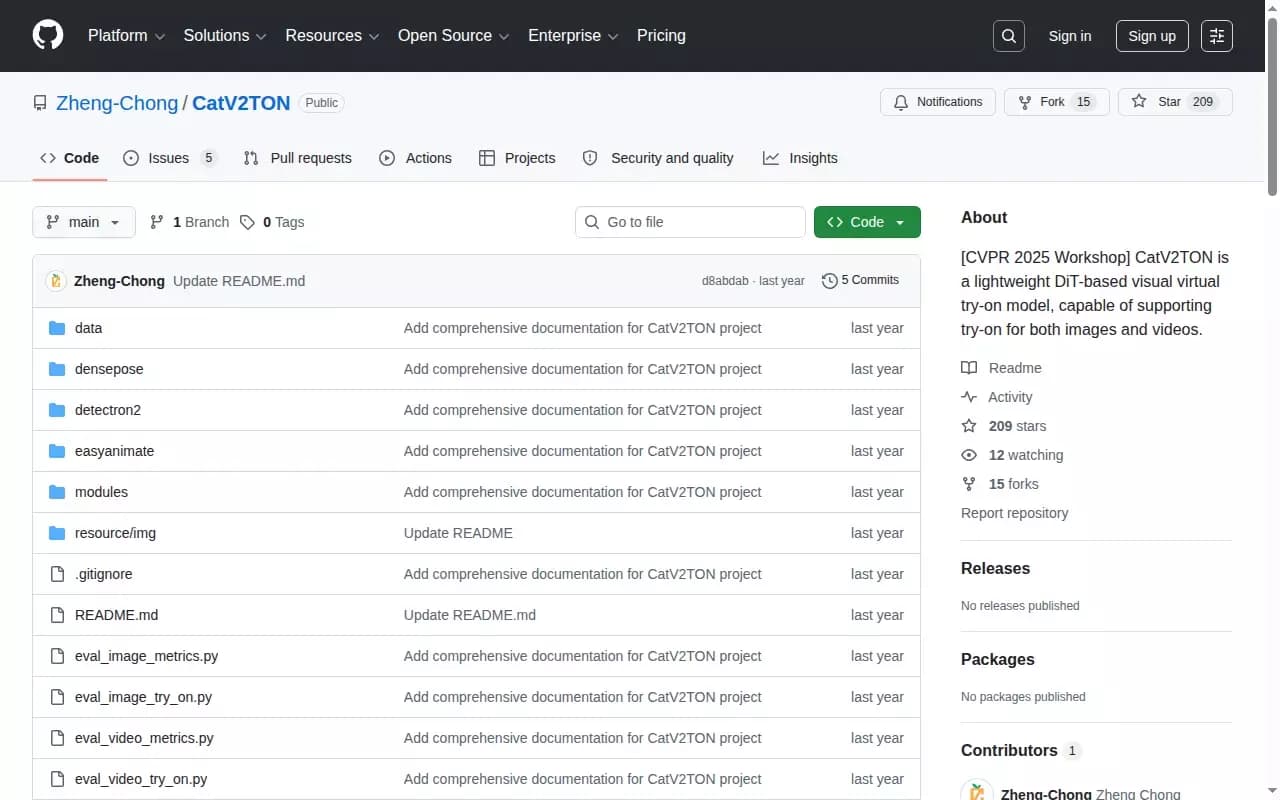Open the Insights tab
Viewport: 1280px width, 800px height.
click(x=800, y=158)
